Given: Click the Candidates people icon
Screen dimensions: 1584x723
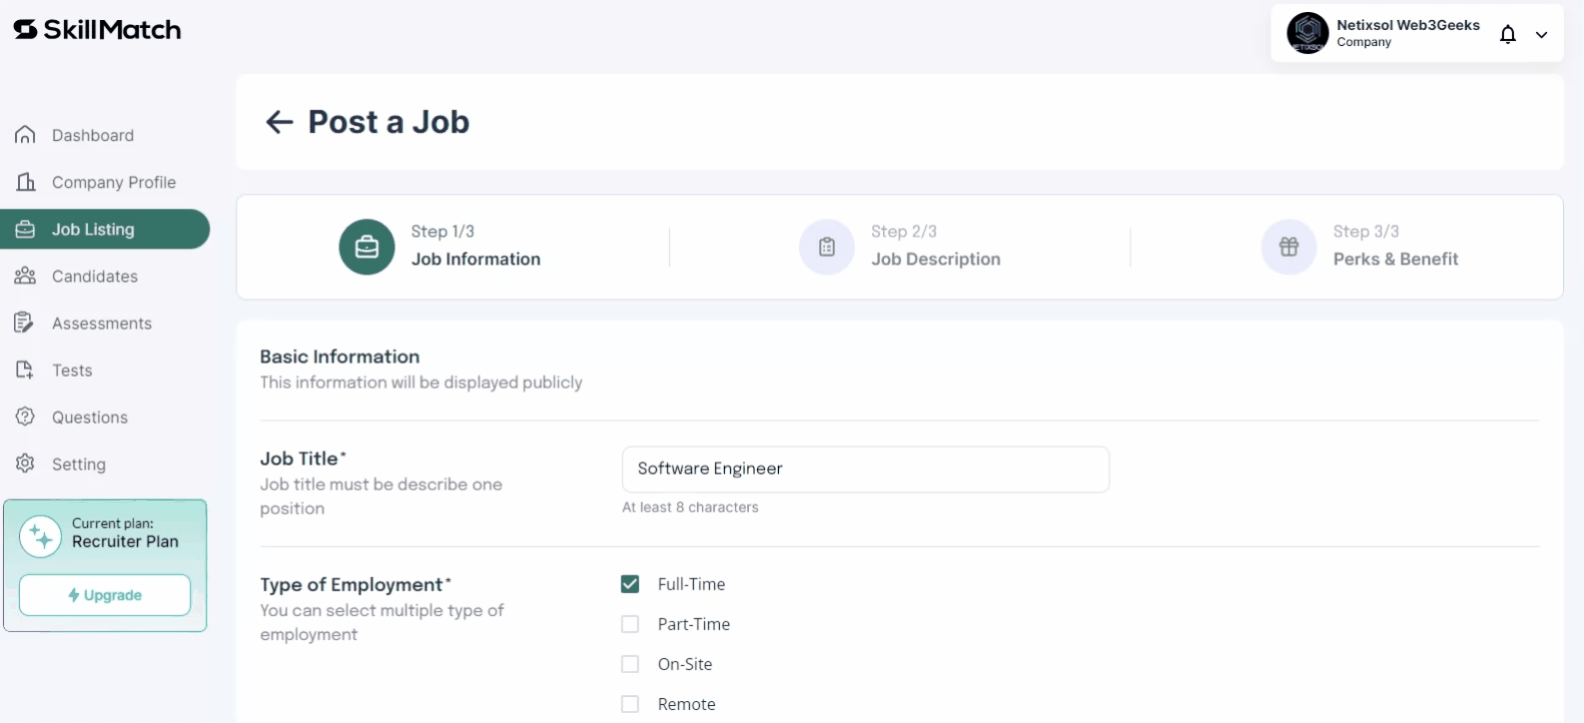Looking at the screenshot, I should [26, 276].
